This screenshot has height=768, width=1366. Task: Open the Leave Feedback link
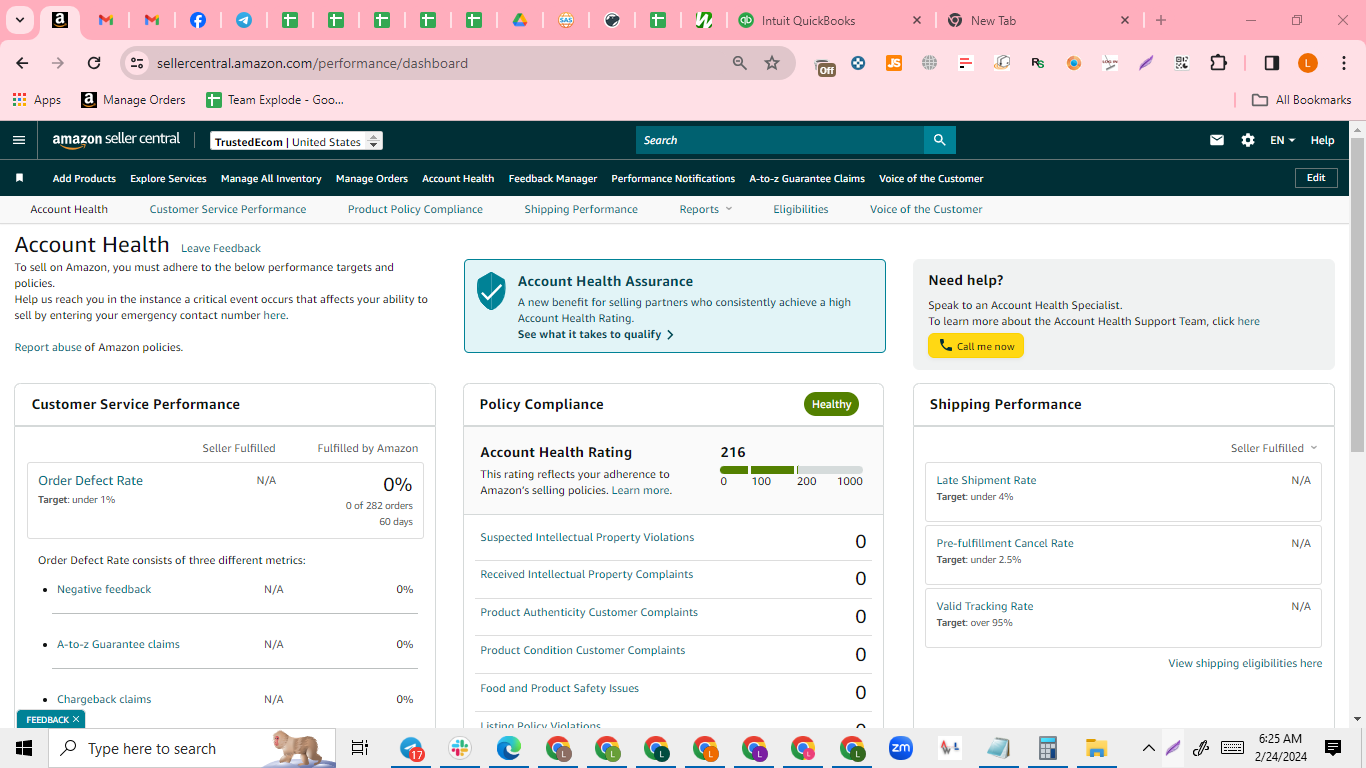(x=221, y=248)
